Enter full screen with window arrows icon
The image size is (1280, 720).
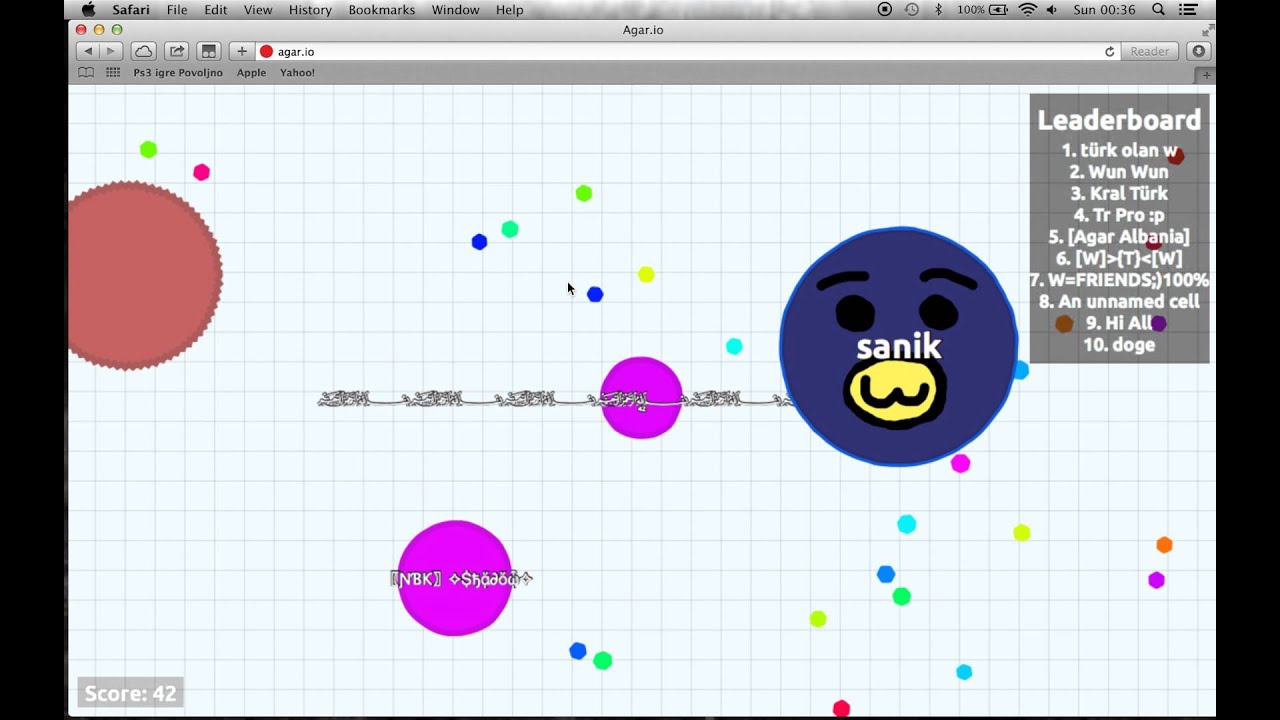tap(1207, 30)
